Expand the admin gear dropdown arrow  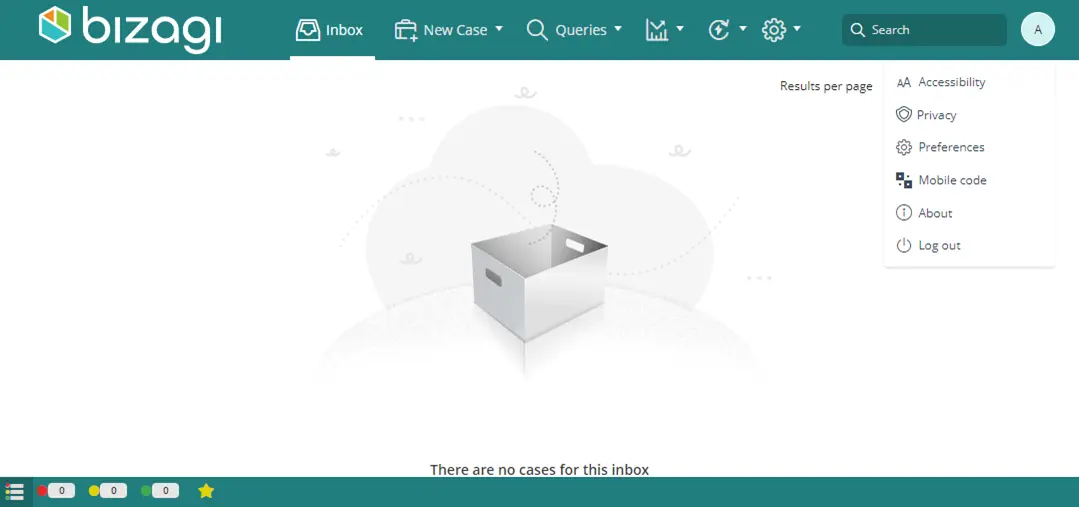coord(797,29)
